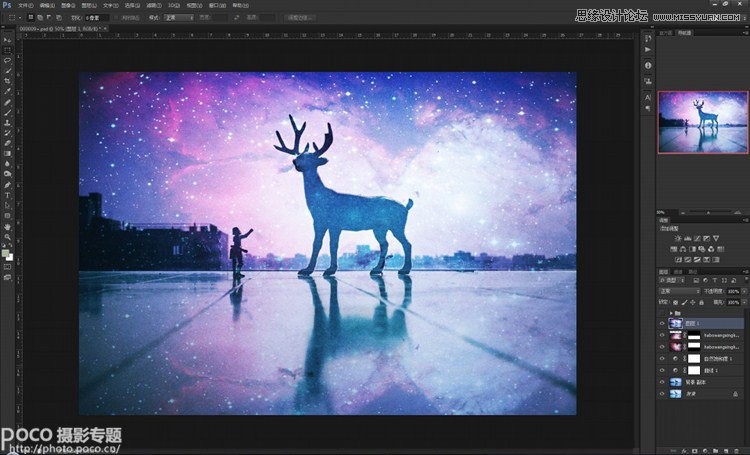This screenshot has height=455, width=750.
Task: Select the Dodge tool
Action: [x=7, y=174]
